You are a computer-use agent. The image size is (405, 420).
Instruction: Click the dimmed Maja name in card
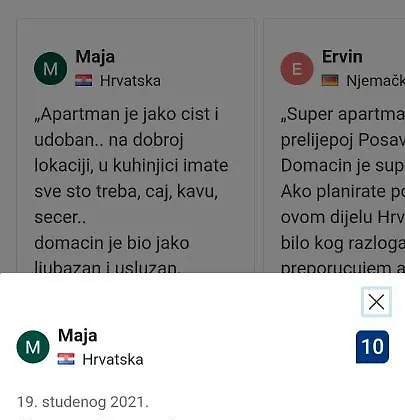[x=95, y=56]
